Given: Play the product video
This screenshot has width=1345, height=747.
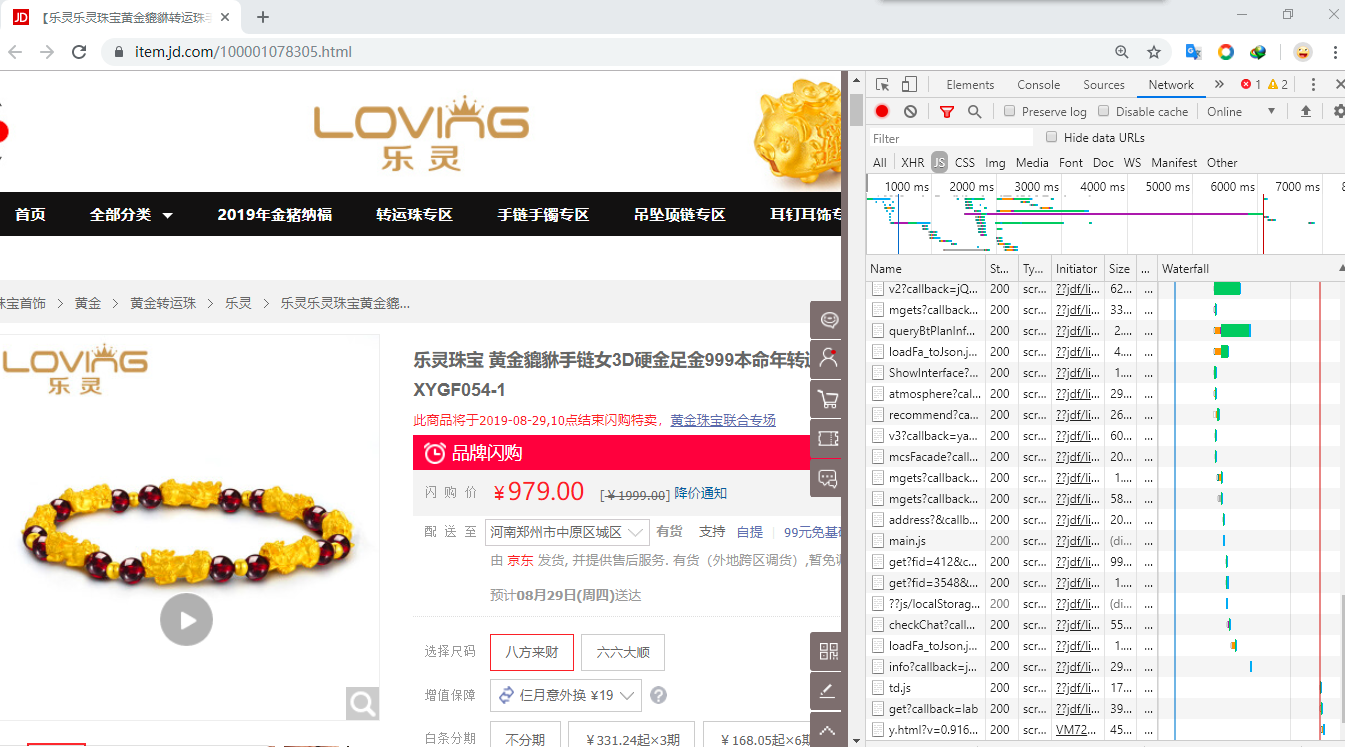Looking at the screenshot, I should pyautogui.click(x=186, y=619).
